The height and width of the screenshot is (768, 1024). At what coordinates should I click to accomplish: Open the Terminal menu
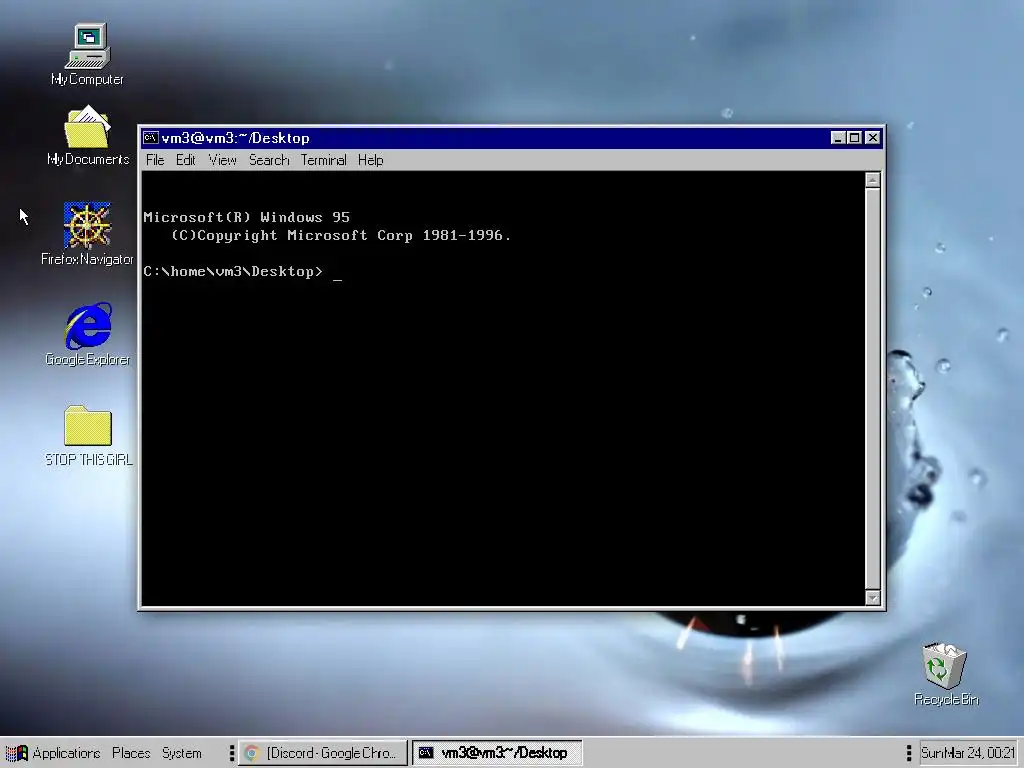point(323,160)
